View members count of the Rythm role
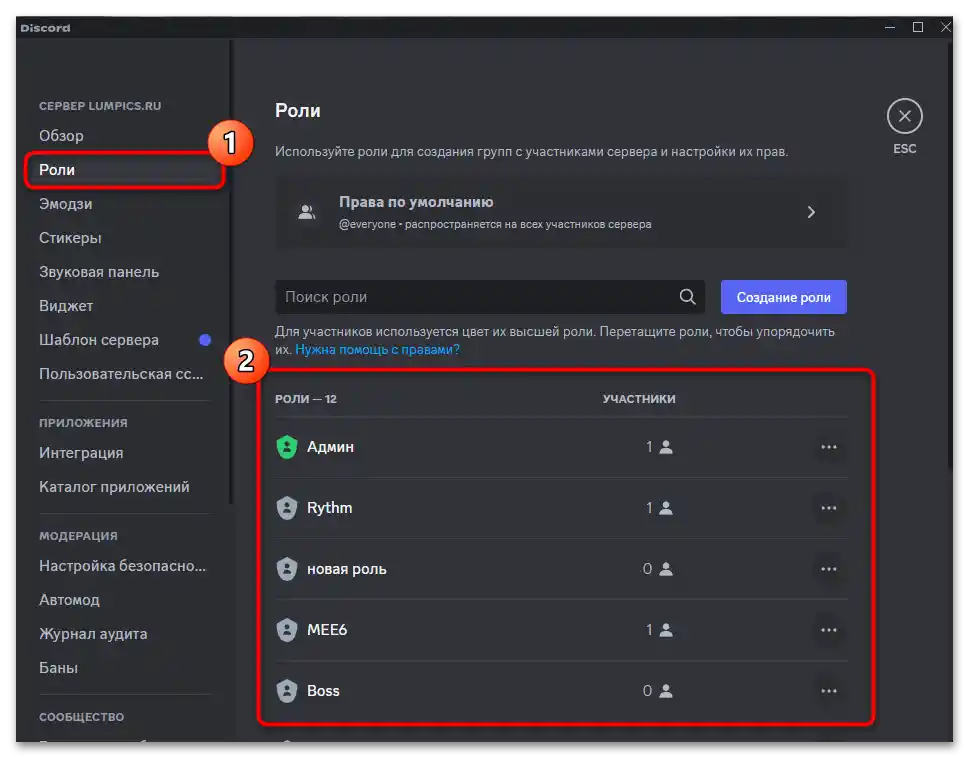Viewport: 969px width, 758px height. tap(659, 508)
